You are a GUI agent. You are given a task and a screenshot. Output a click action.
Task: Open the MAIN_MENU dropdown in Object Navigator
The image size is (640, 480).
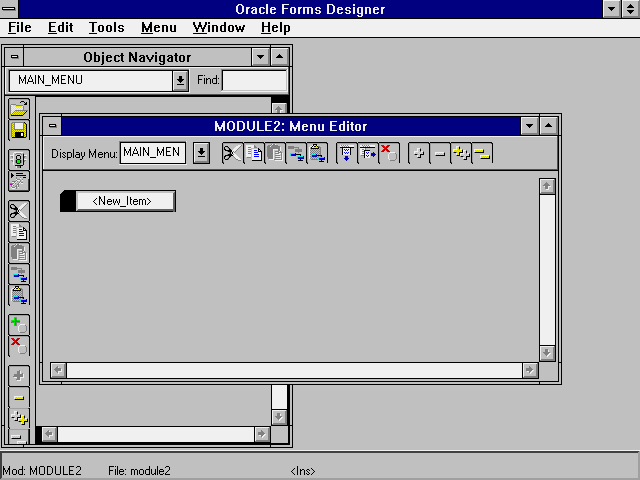(x=180, y=80)
